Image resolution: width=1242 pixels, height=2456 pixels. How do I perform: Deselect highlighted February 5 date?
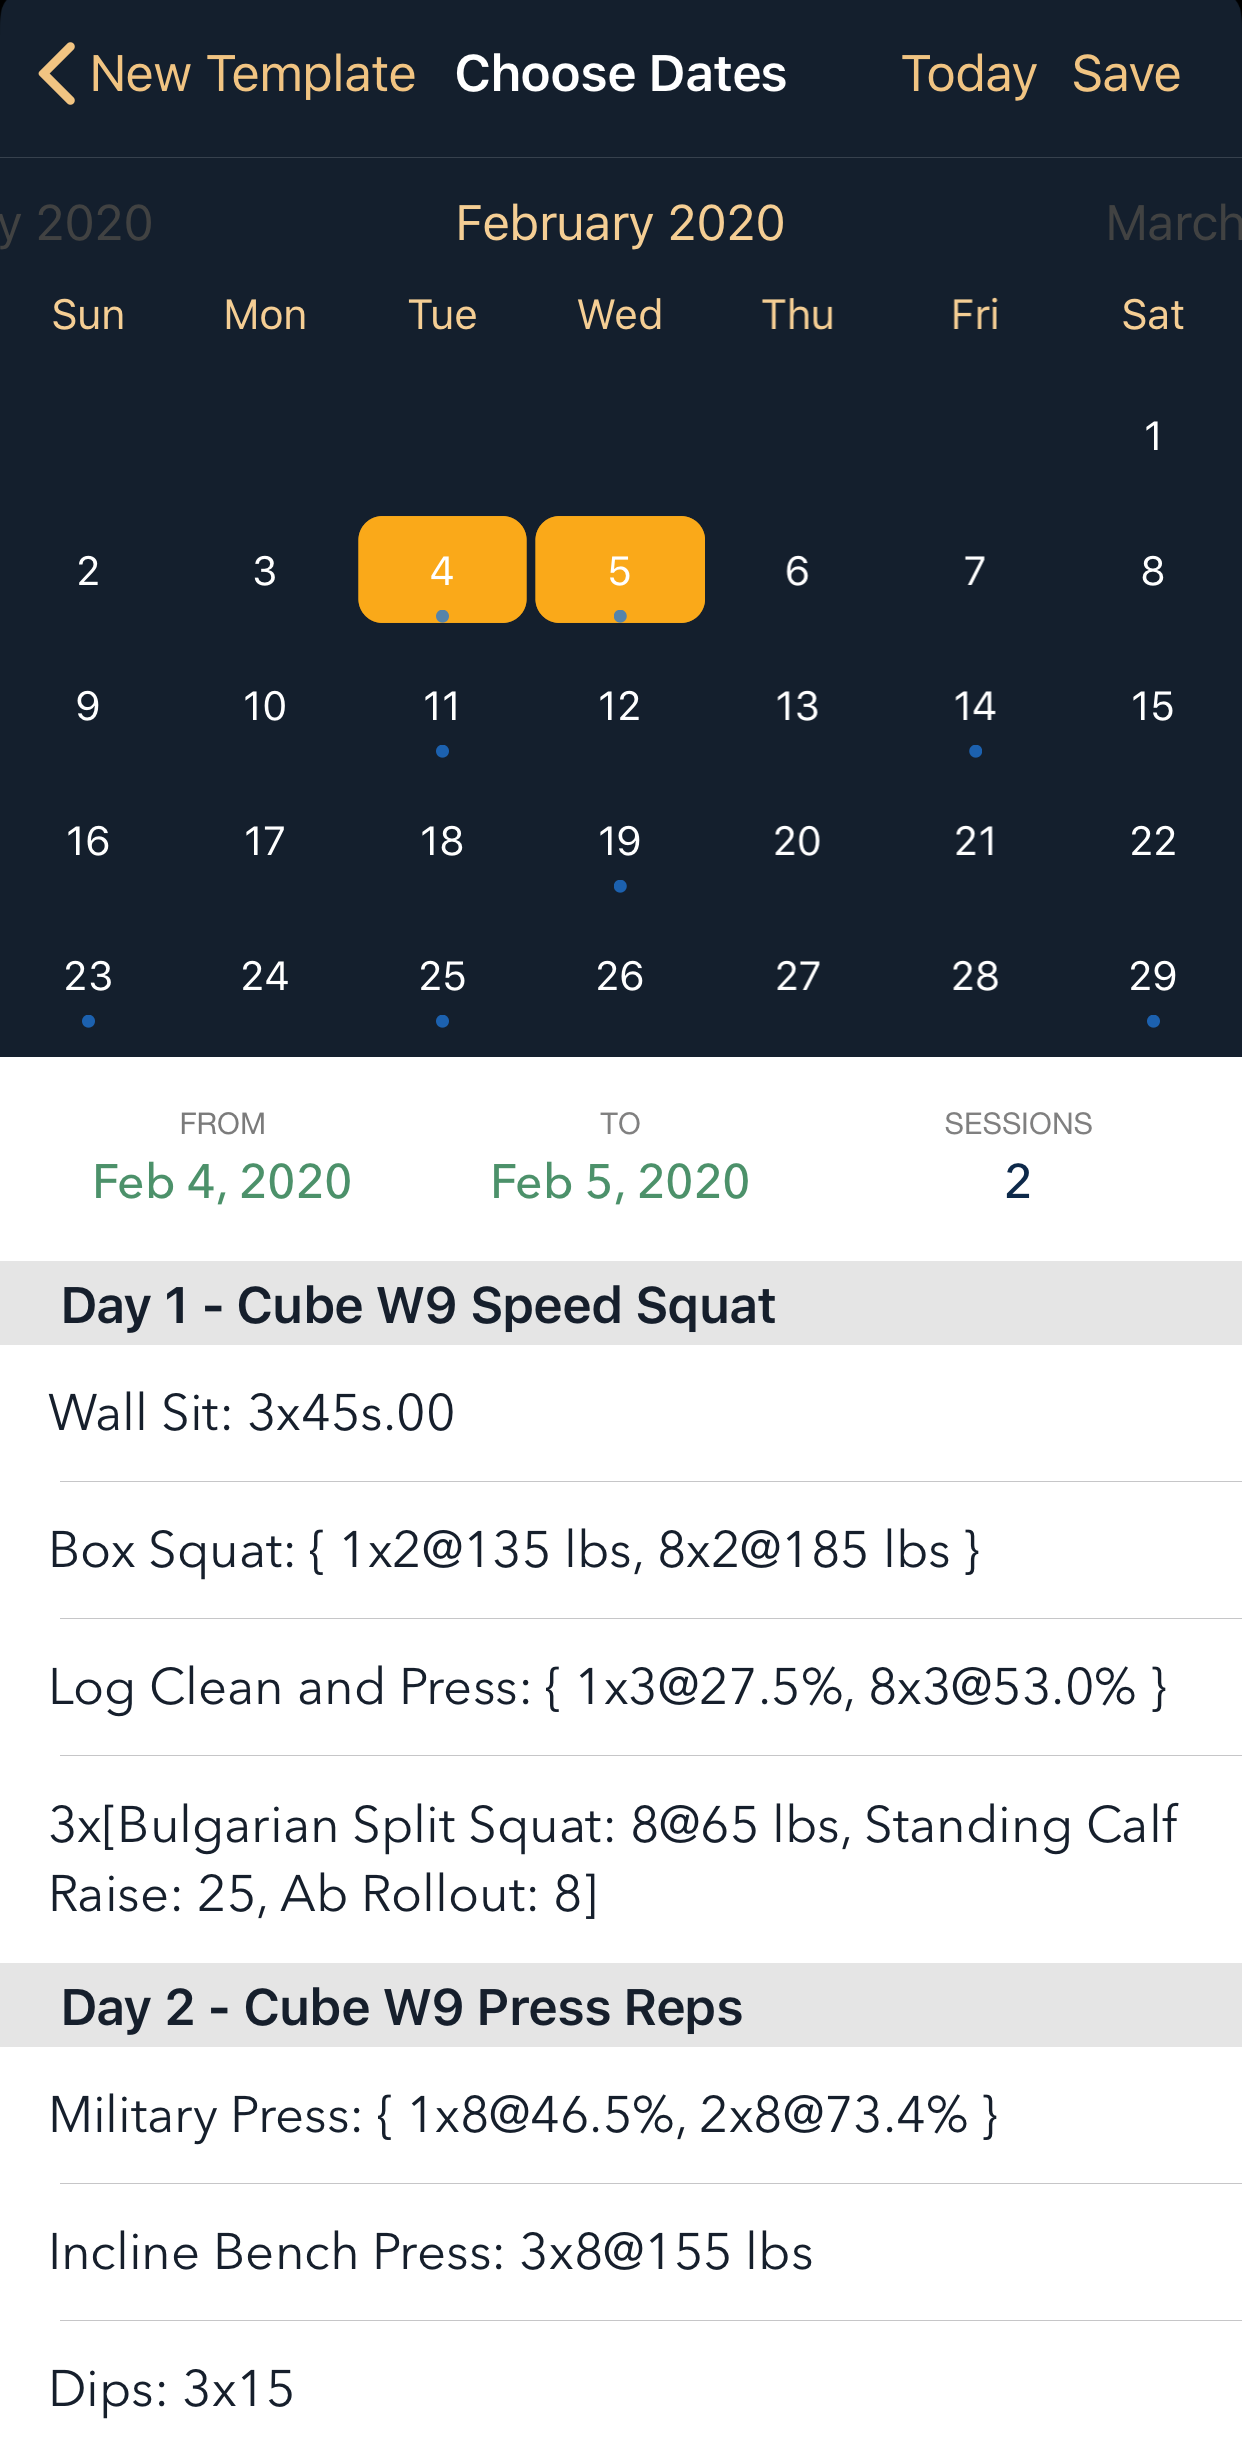tap(619, 570)
